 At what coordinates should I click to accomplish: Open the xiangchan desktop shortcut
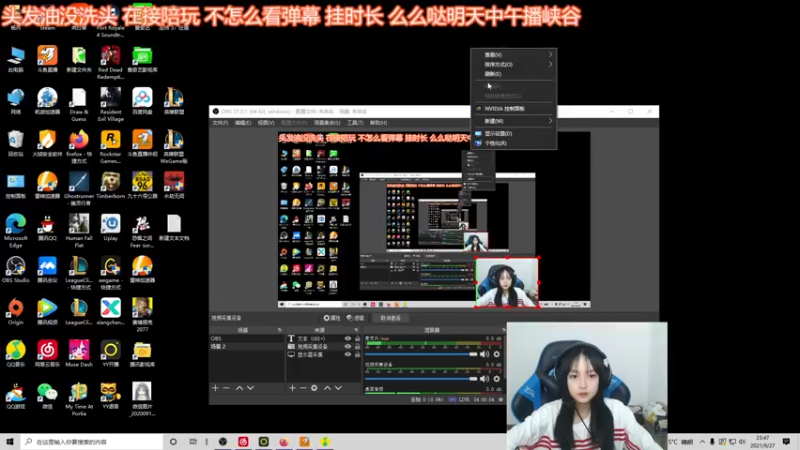click(110, 312)
